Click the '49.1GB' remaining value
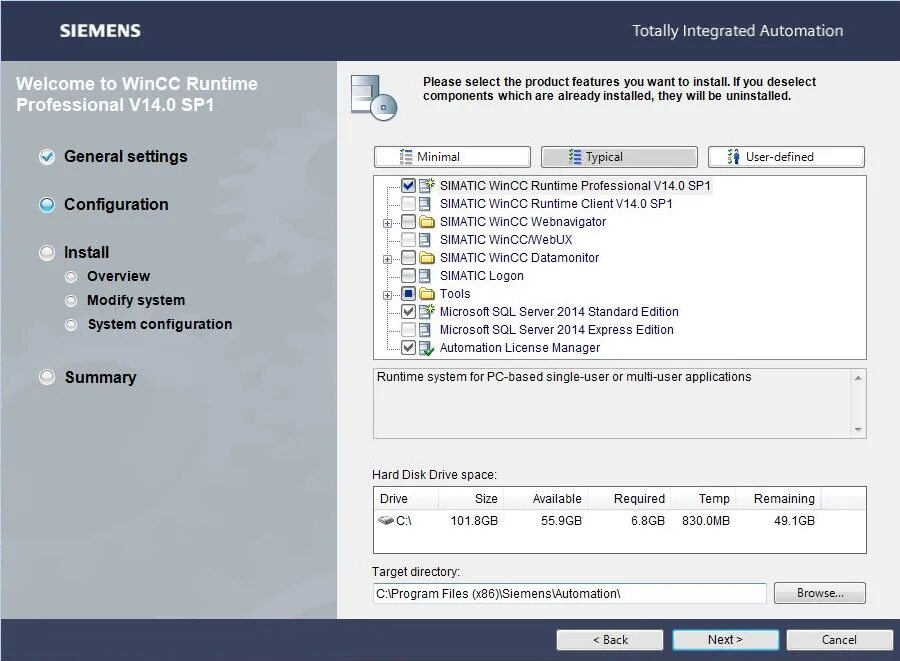This screenshot has width=900, height=661. point(794,521)
